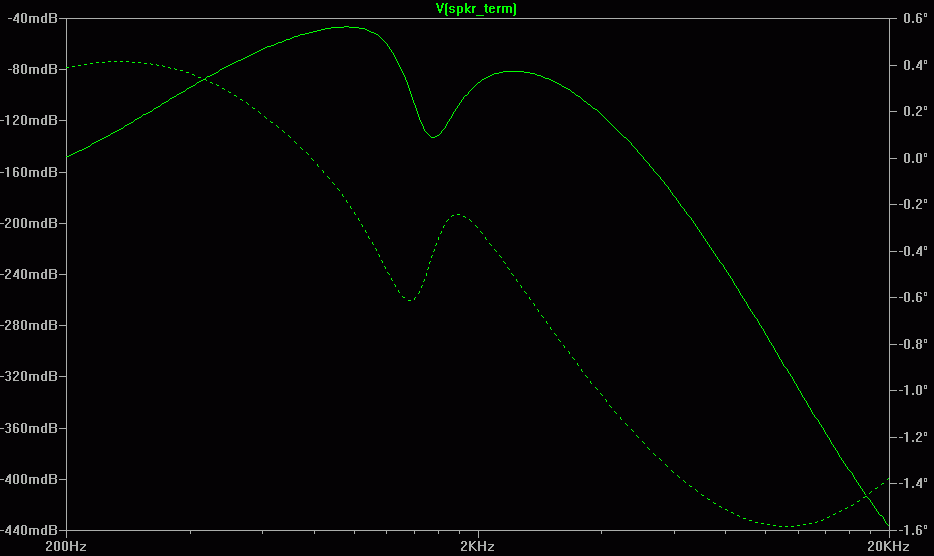This screenshot has height=556, width=934.
Task: Click the -240mdB left axis label
Action: pyautogui.click(x=29, y=274)
